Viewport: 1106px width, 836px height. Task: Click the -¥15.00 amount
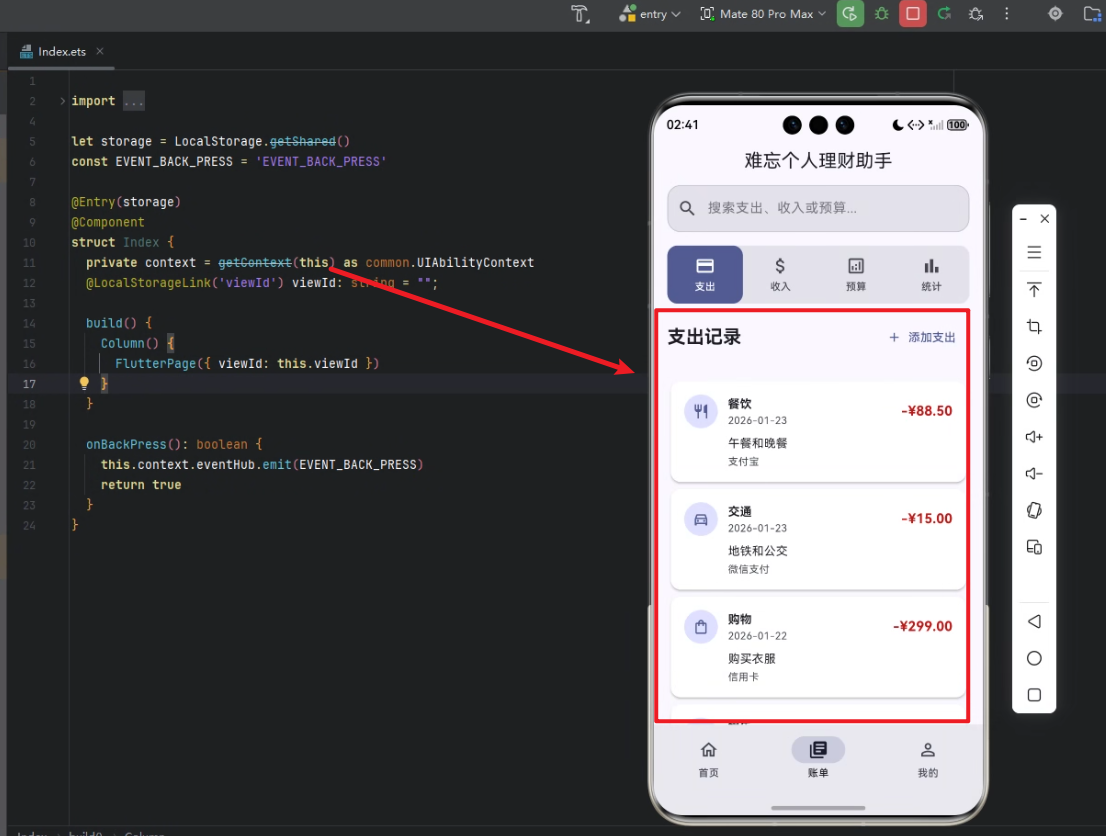(926, 519)
